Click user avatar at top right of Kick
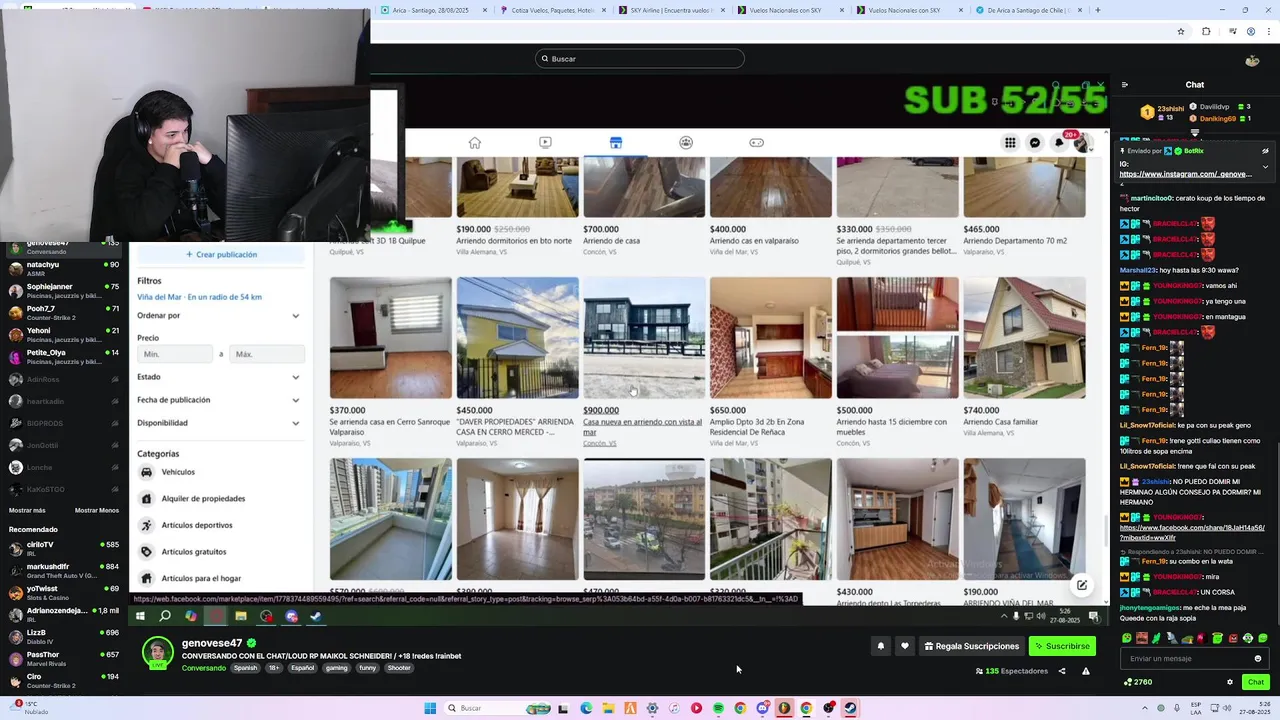 1252,60
